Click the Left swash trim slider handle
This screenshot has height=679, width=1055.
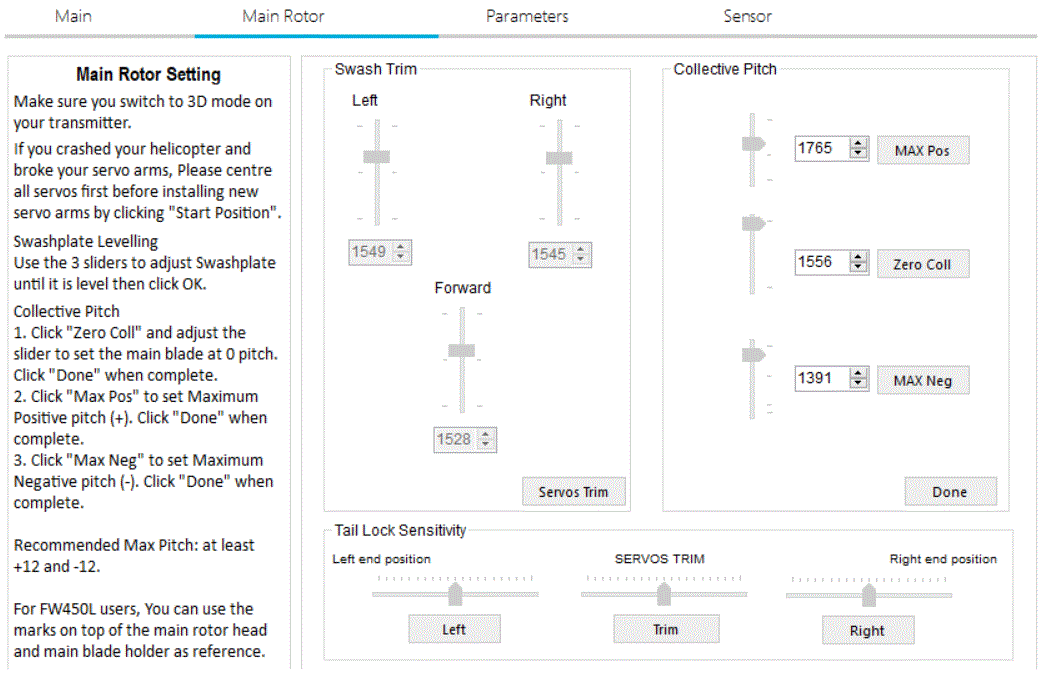376,156
